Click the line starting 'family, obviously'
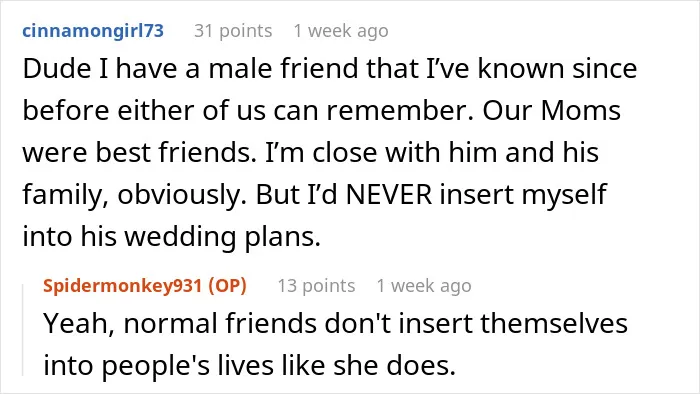 tap(315, 195)
